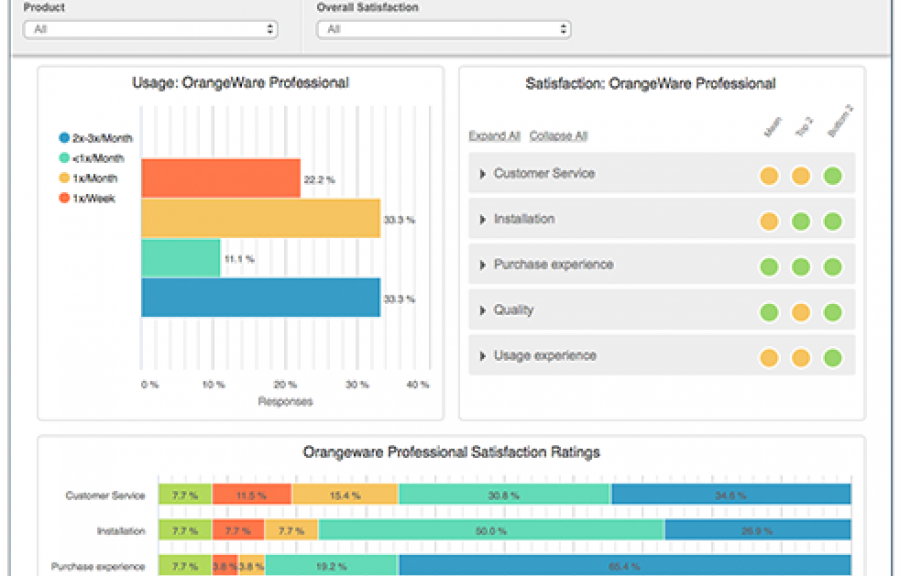This screenshot has height=576, width=900.
Task: Click the Collapse All link
Action: pos(558,136)
